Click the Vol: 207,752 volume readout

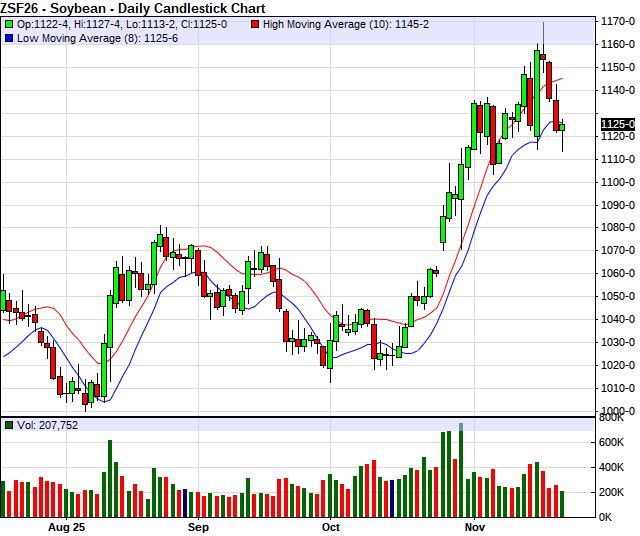point(49,425)
